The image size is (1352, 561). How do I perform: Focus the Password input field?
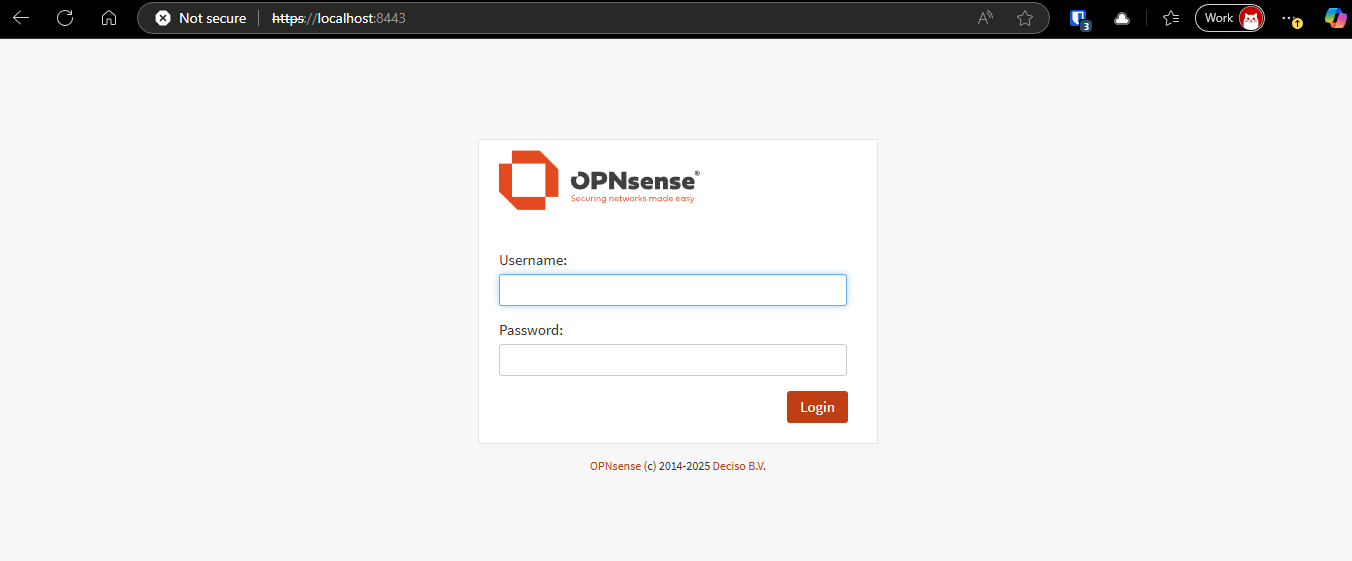[673, 360]
